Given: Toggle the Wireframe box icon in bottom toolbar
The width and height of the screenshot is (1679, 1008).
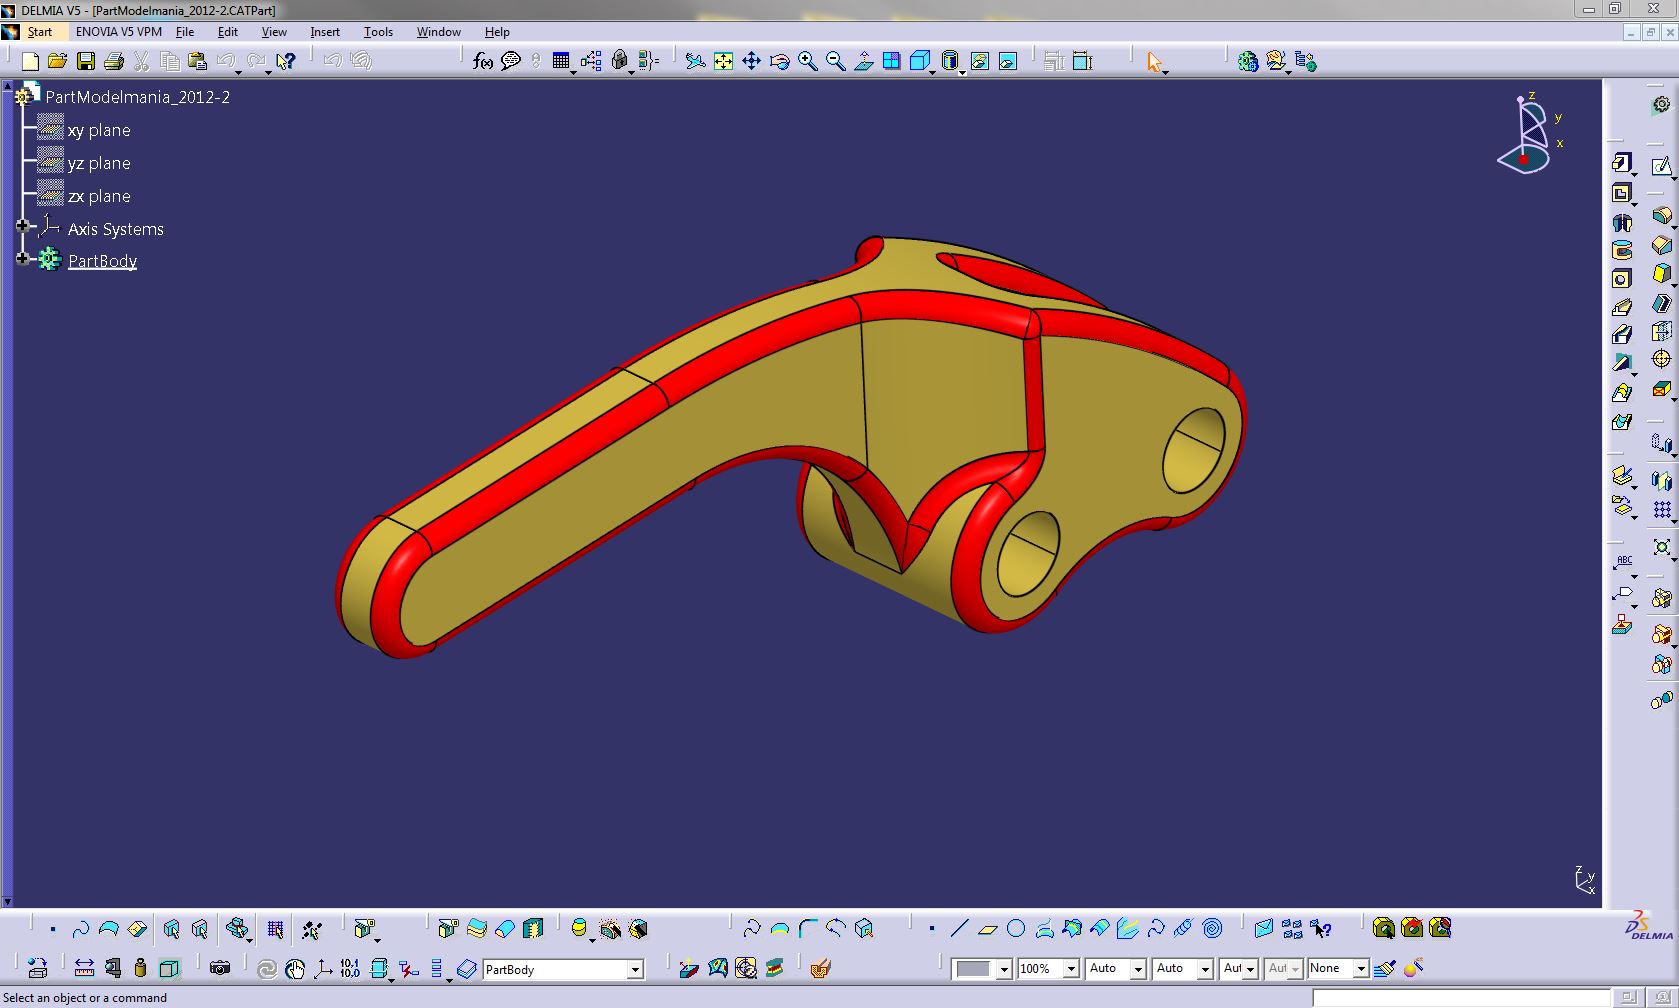Looking at the screenshot, I should (x=169, y=968).
